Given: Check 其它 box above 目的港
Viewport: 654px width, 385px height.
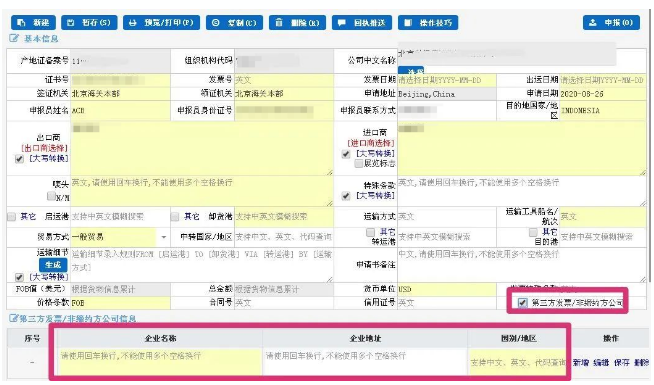Looking at the screenshot, I should (x=533, y=232).
